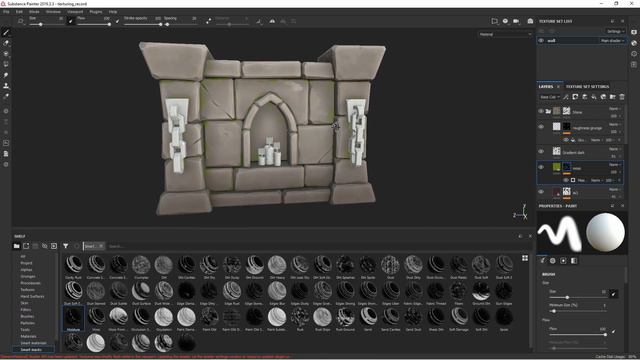Open the Viewport menu
This screenshot has width=640, height=360.
click(x=75, y=12)
